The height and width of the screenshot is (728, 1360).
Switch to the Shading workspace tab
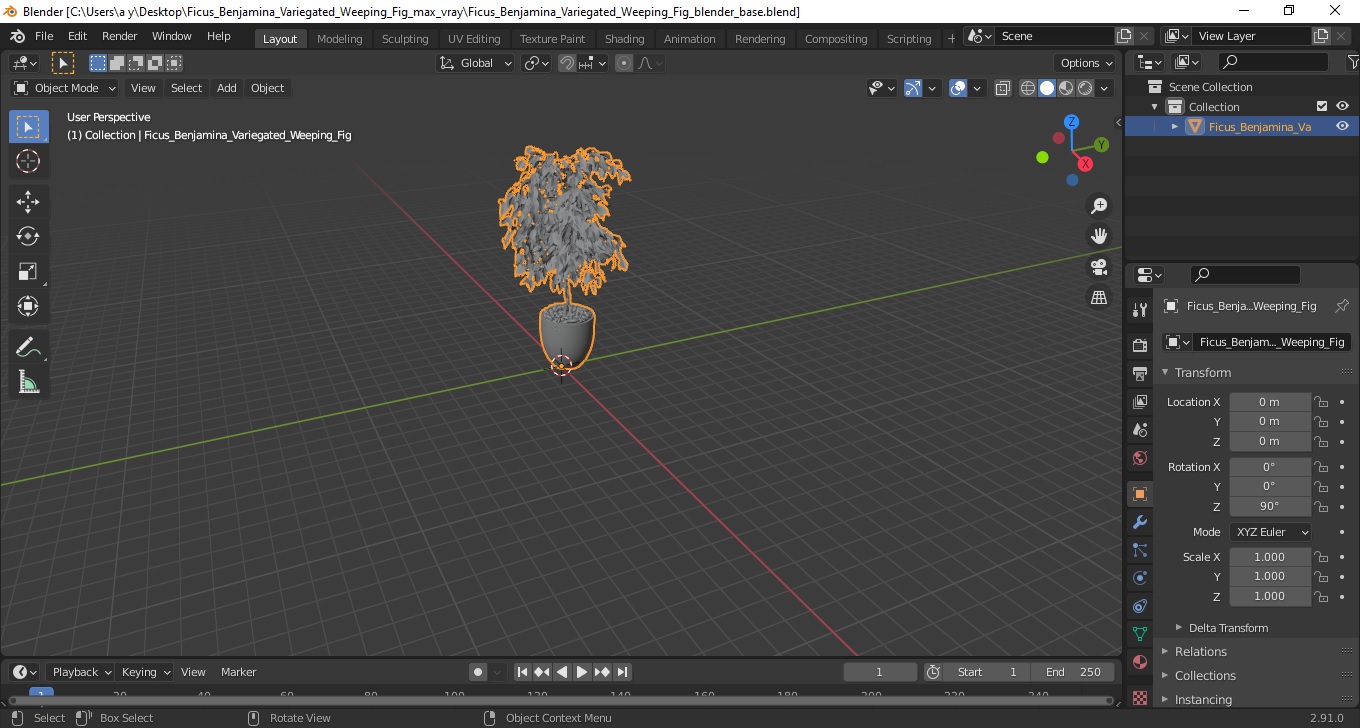click(x=624, y=38)
